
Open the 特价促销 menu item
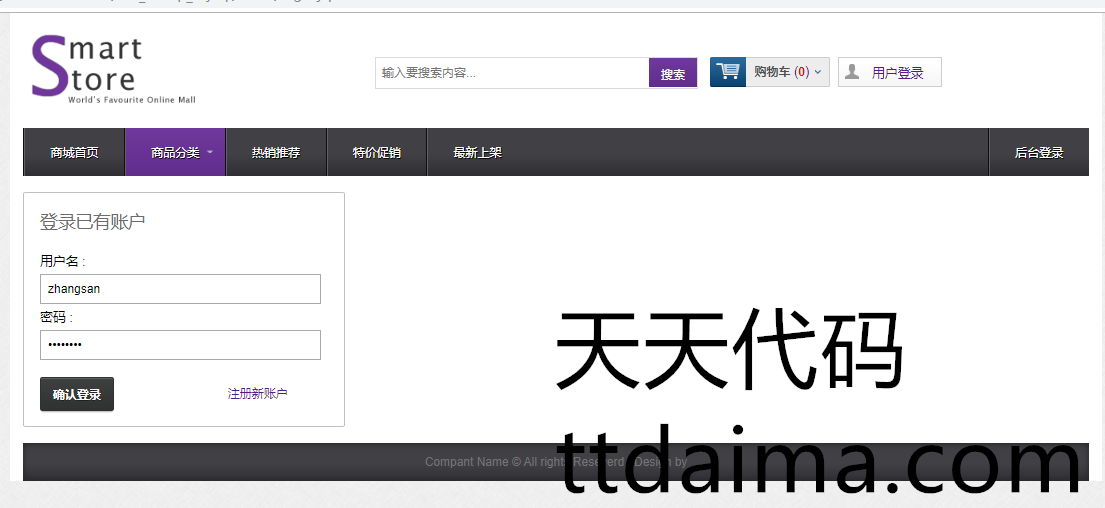click(x=377, y=153)
